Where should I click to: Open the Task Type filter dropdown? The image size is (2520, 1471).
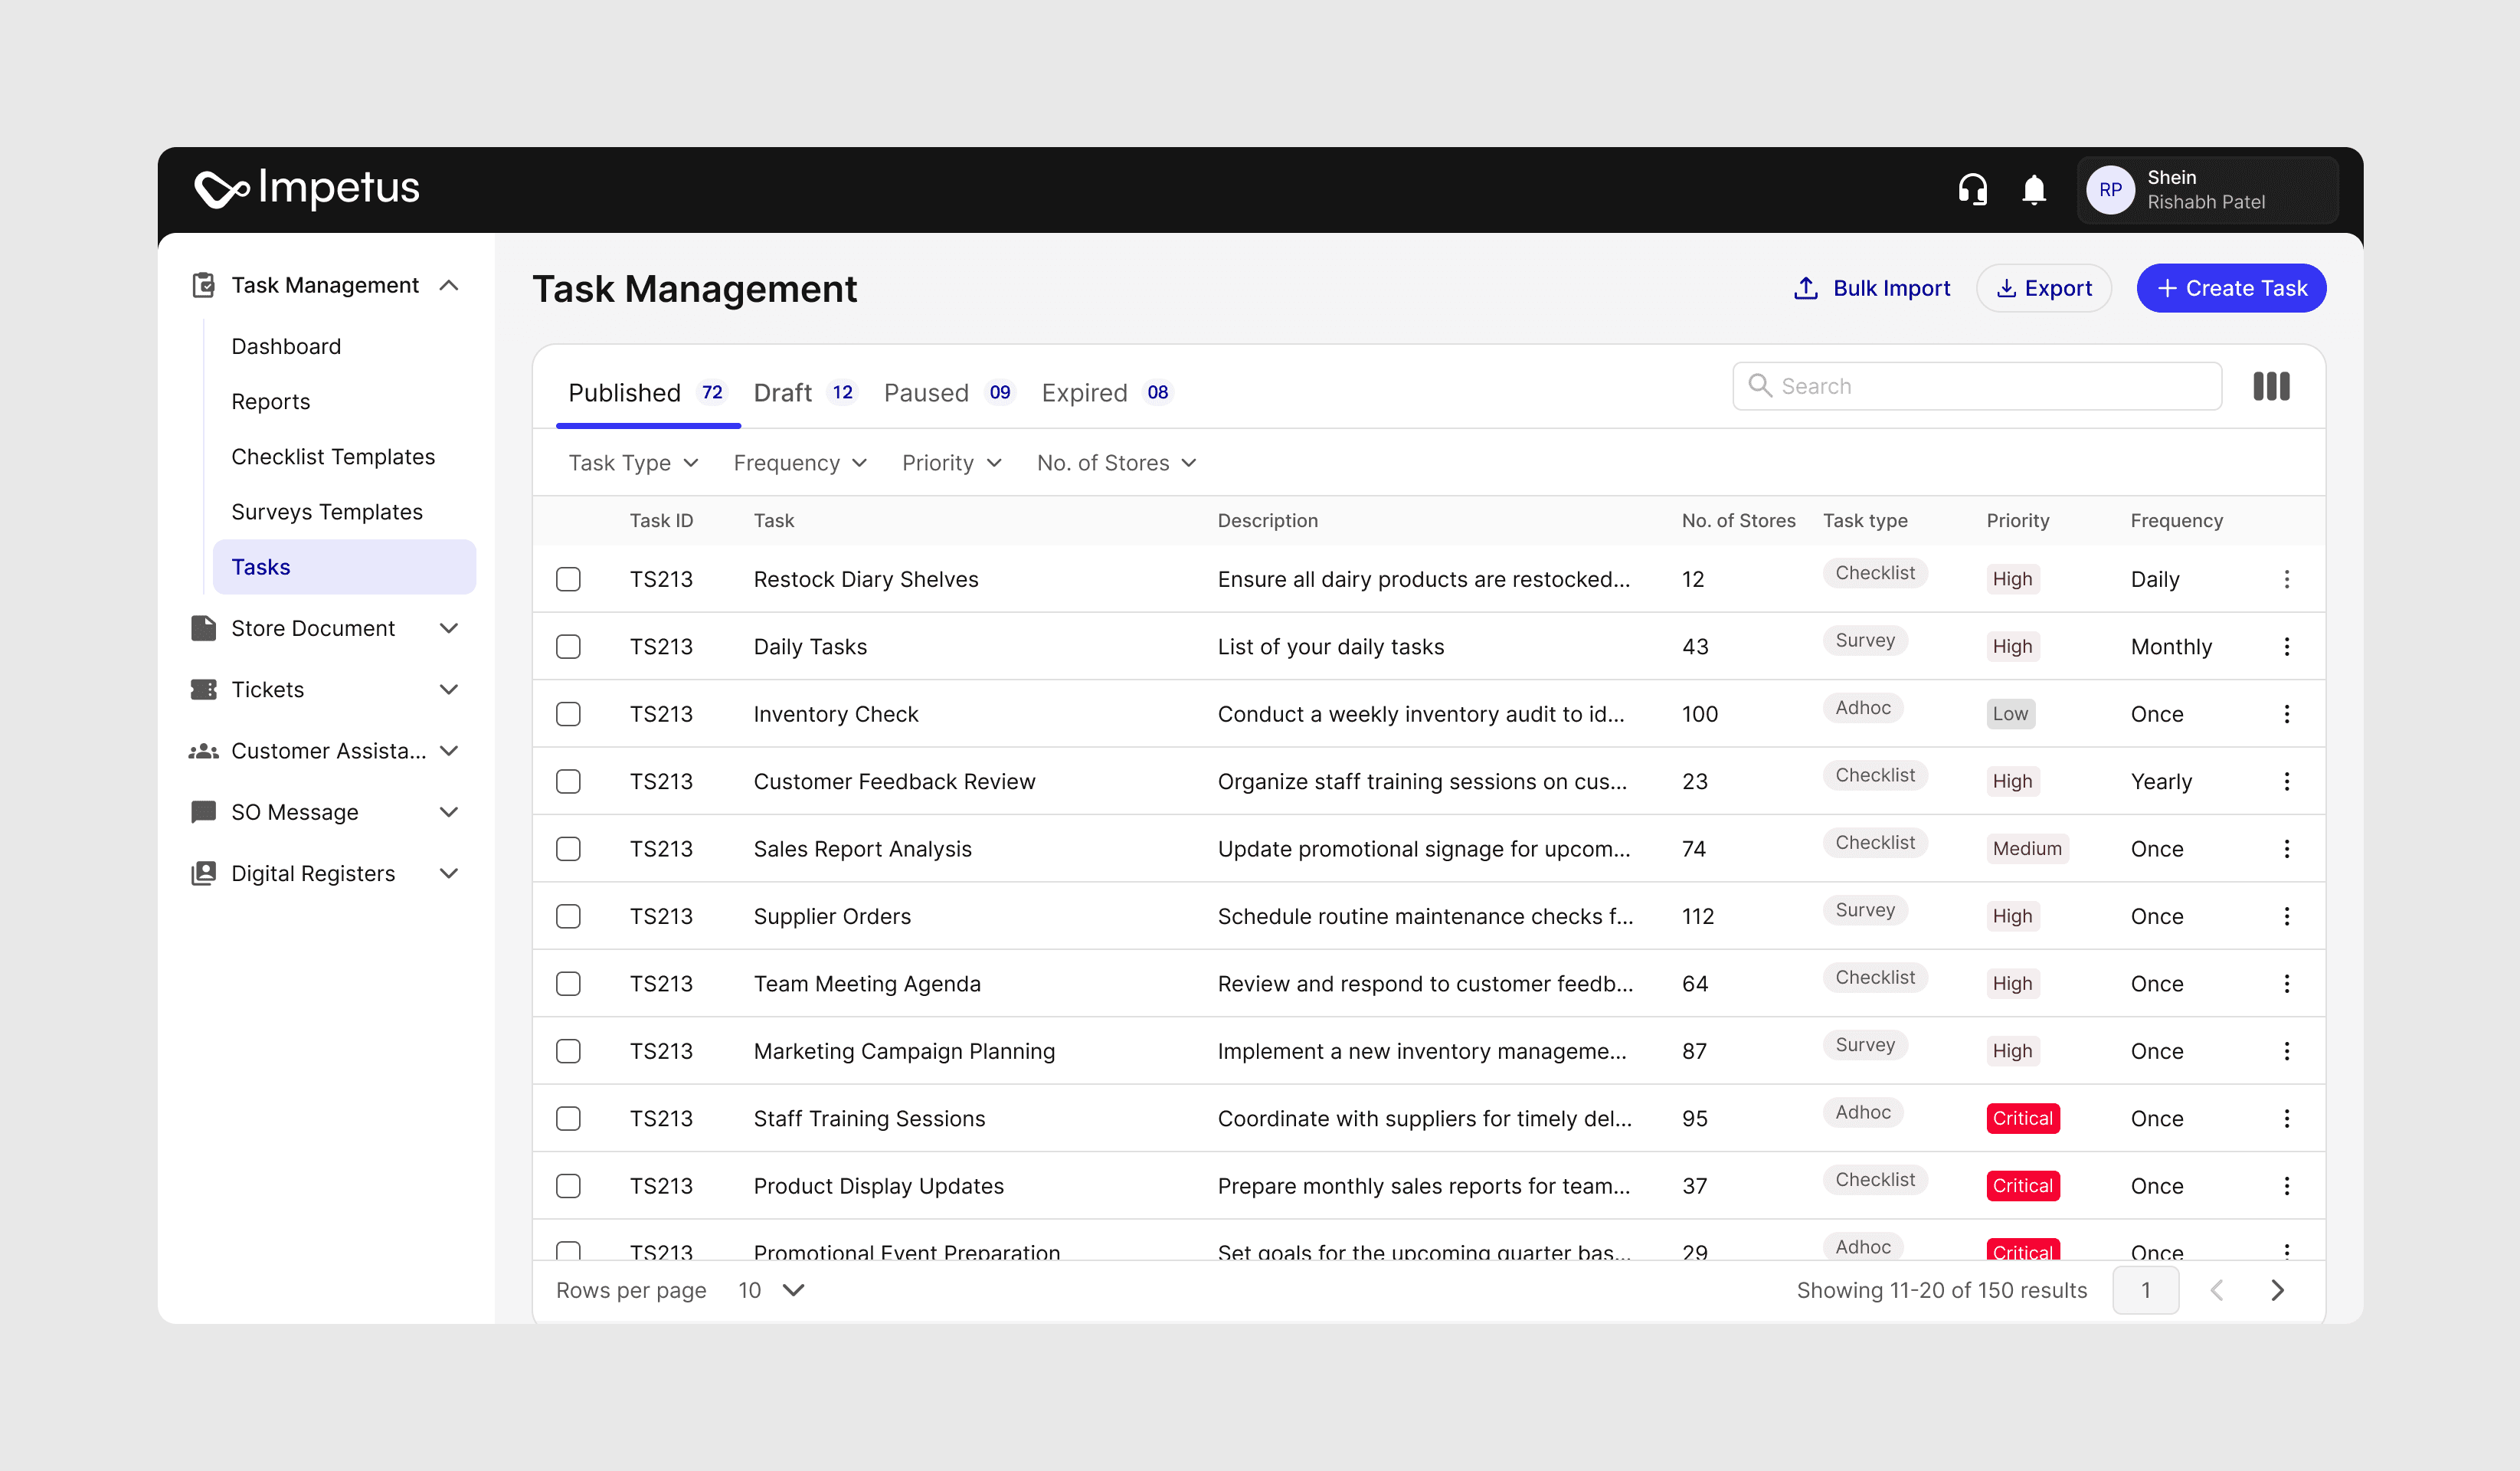tap(633, 463)
